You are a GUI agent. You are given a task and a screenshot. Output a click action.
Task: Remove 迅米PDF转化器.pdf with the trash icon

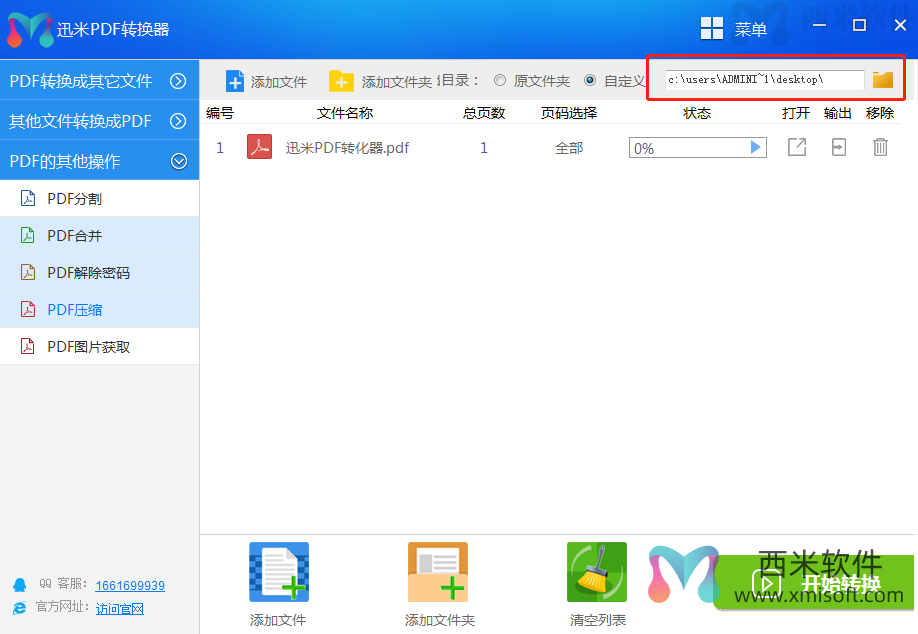(x=880, y=148)
